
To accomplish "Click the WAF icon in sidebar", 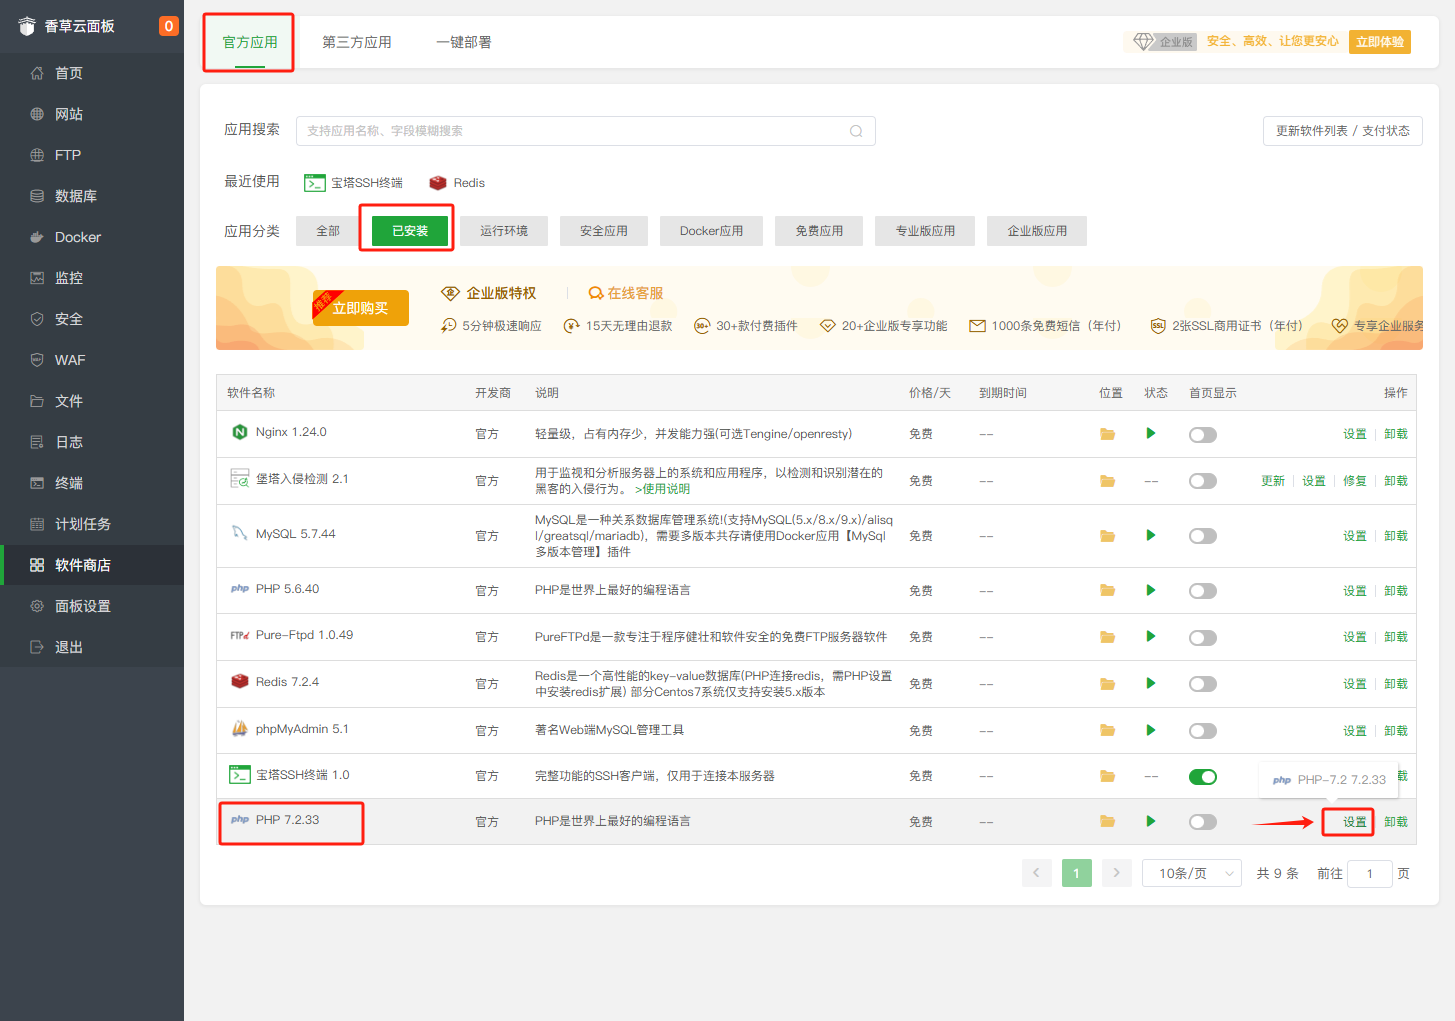I will (x=37, y=360).
